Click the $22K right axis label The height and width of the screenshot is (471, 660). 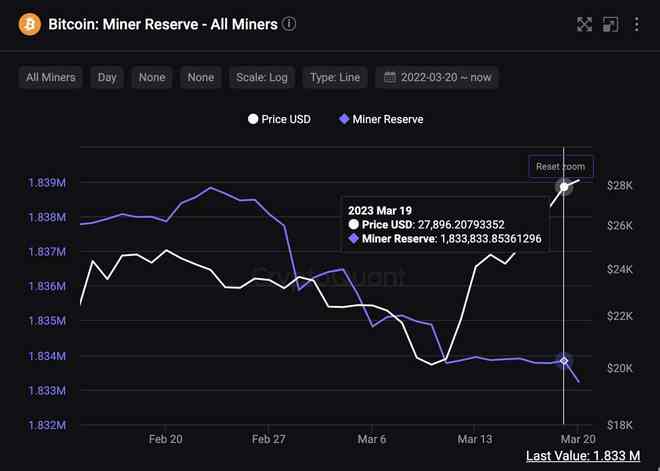point(620,316)
